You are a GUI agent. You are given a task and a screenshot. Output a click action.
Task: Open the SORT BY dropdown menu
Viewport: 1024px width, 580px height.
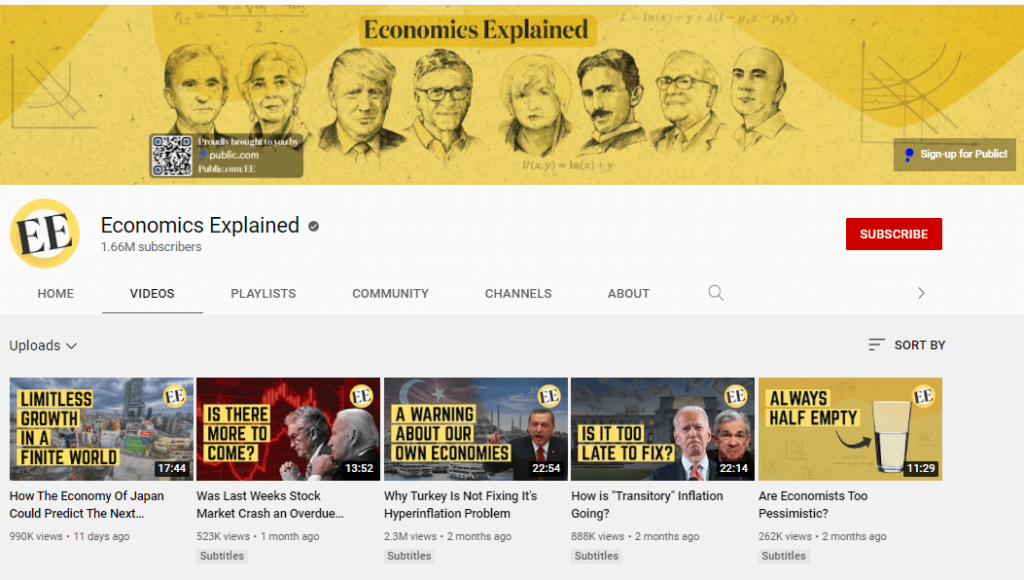pos(907,344)
